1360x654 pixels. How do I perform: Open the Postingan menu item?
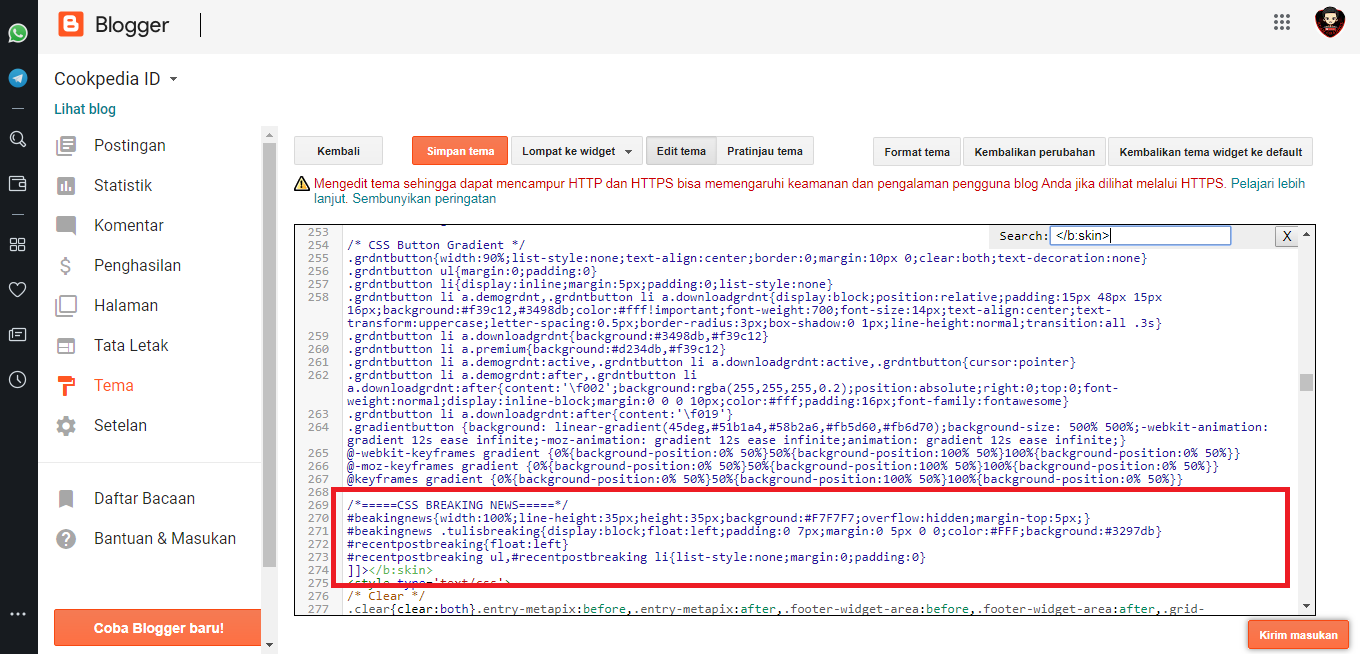[130, 146]
